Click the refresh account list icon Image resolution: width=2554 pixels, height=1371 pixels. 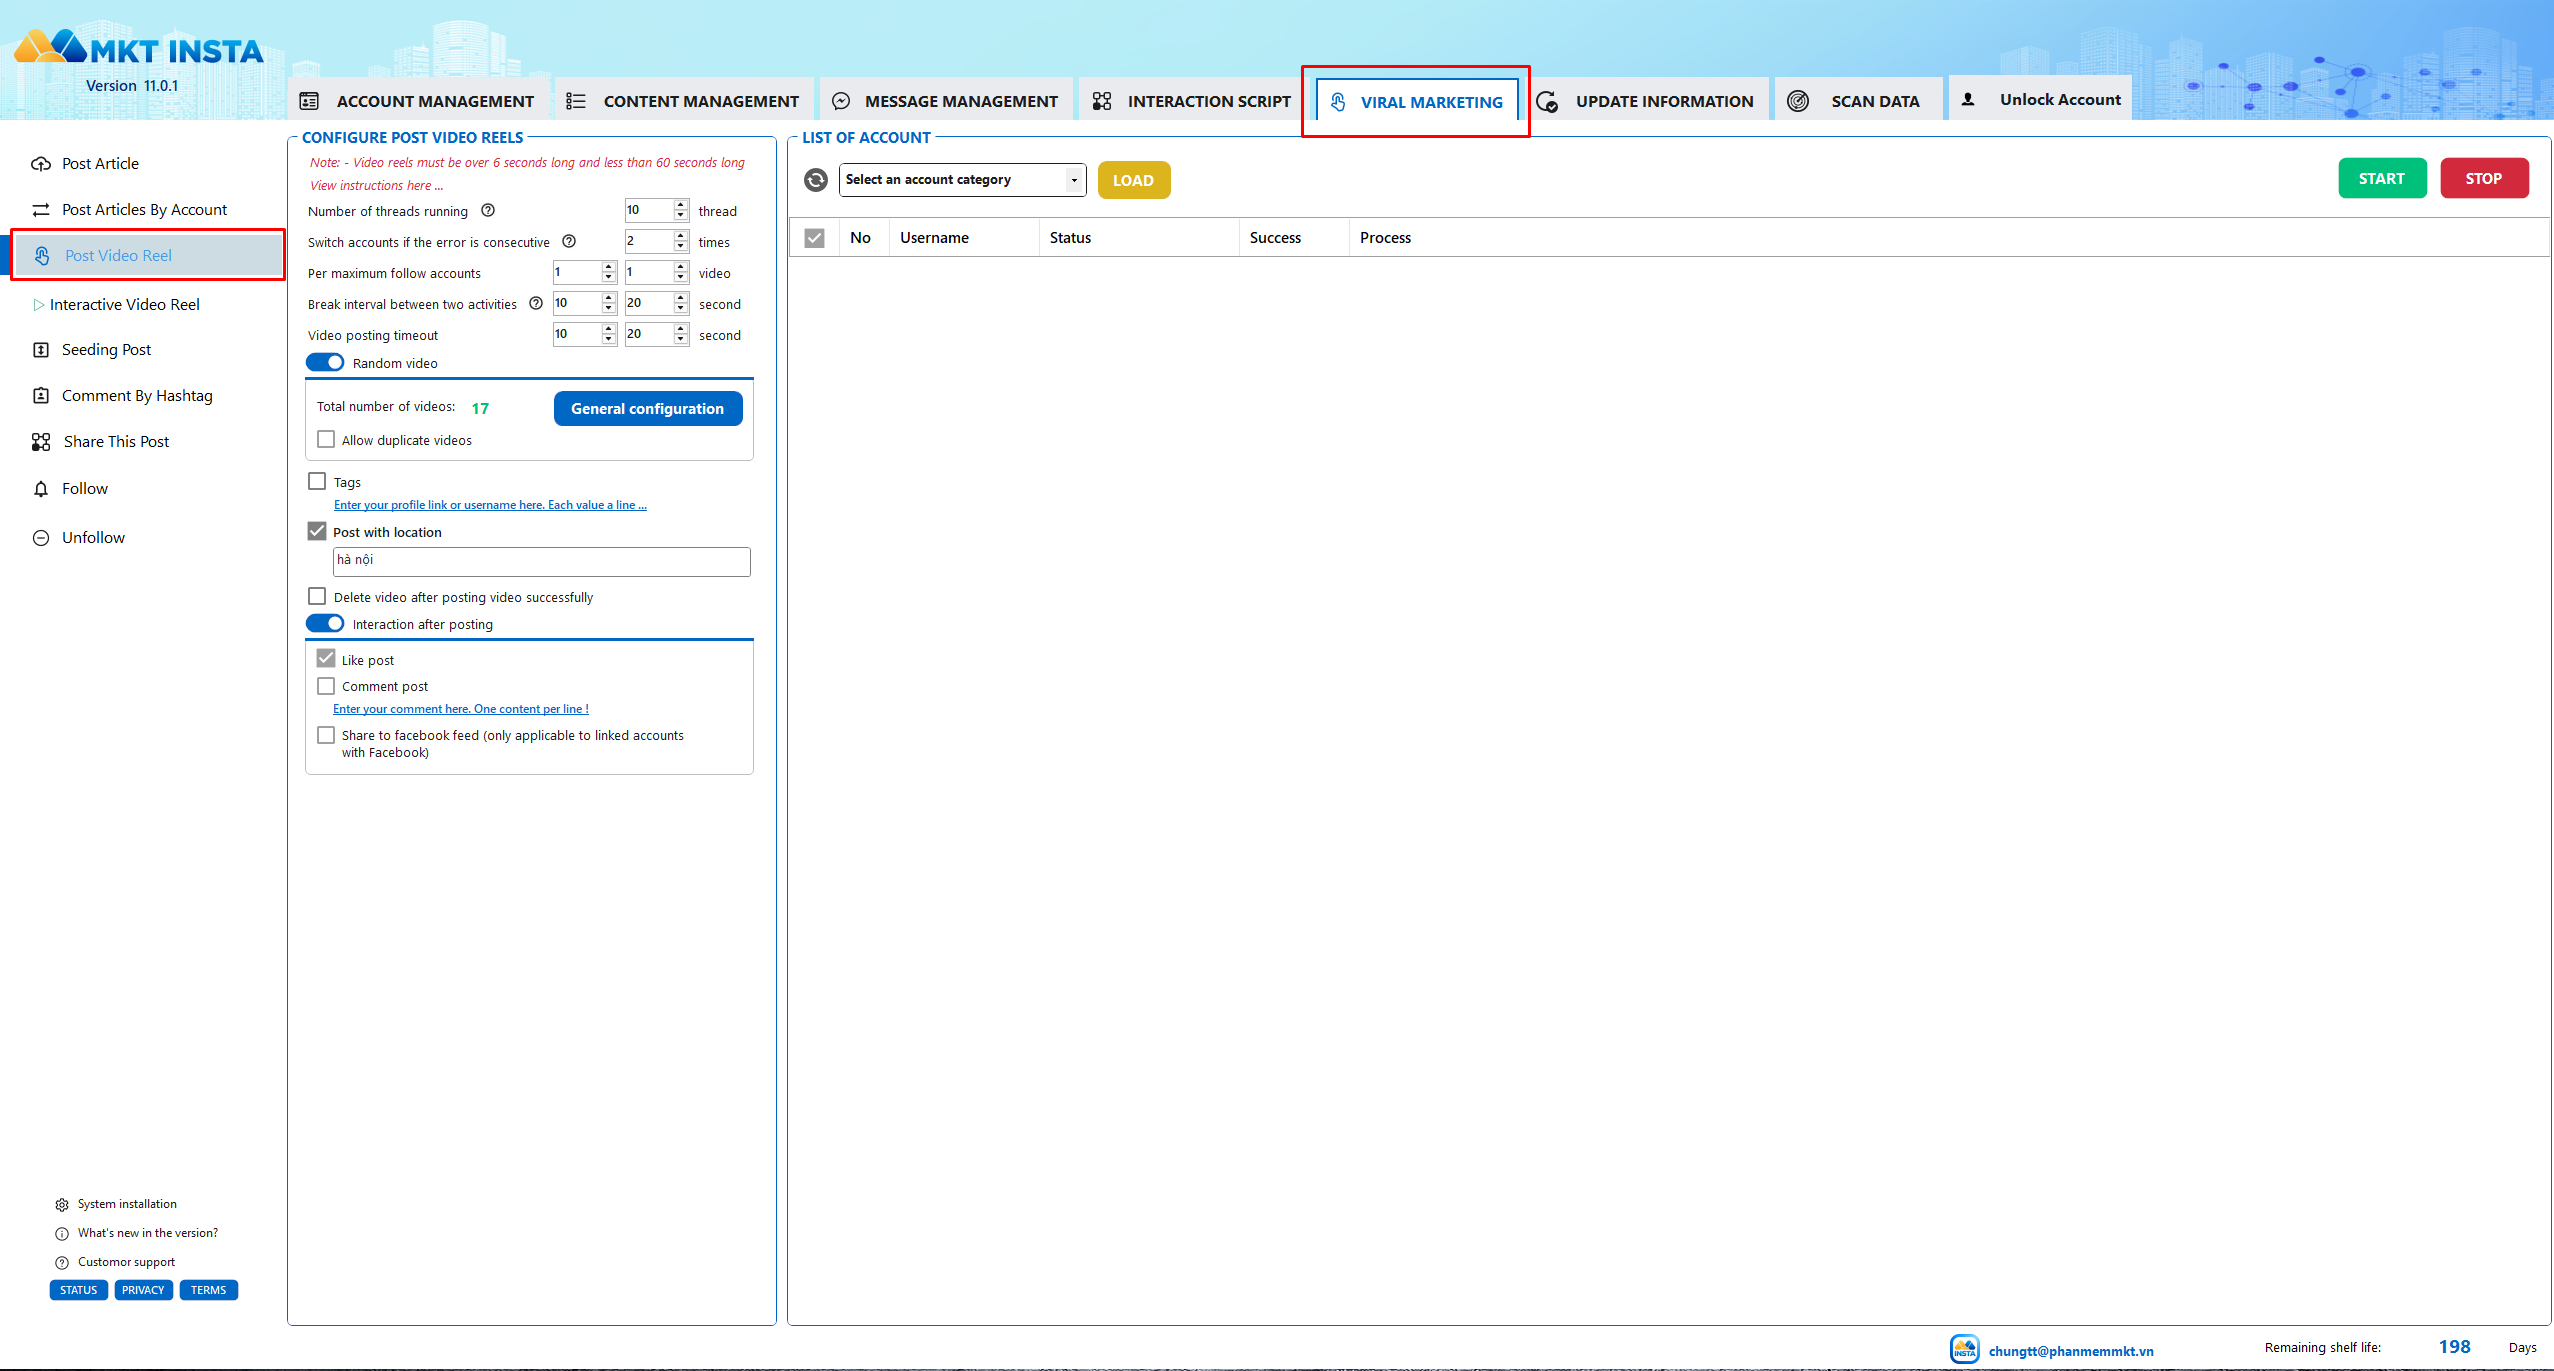point(816,180)
